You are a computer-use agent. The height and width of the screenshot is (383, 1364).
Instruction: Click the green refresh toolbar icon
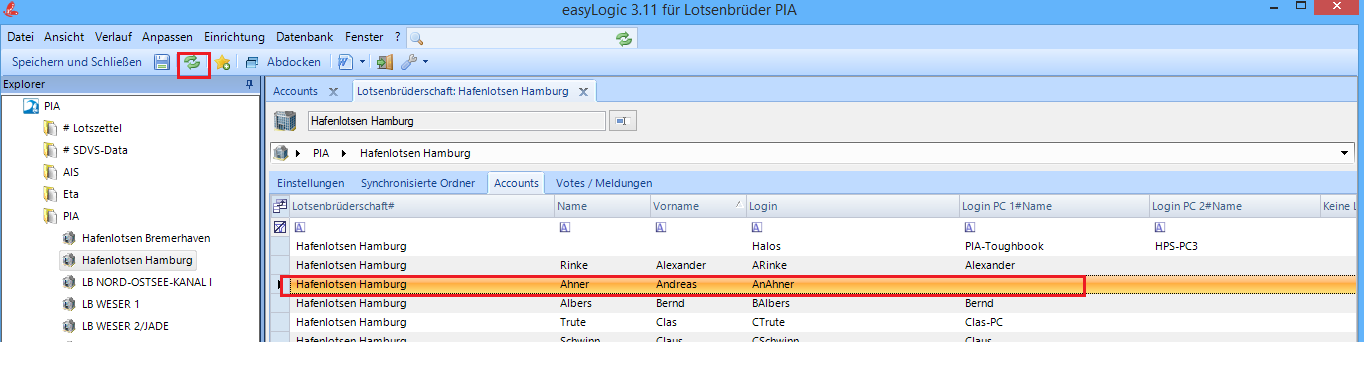pos(193,62)
